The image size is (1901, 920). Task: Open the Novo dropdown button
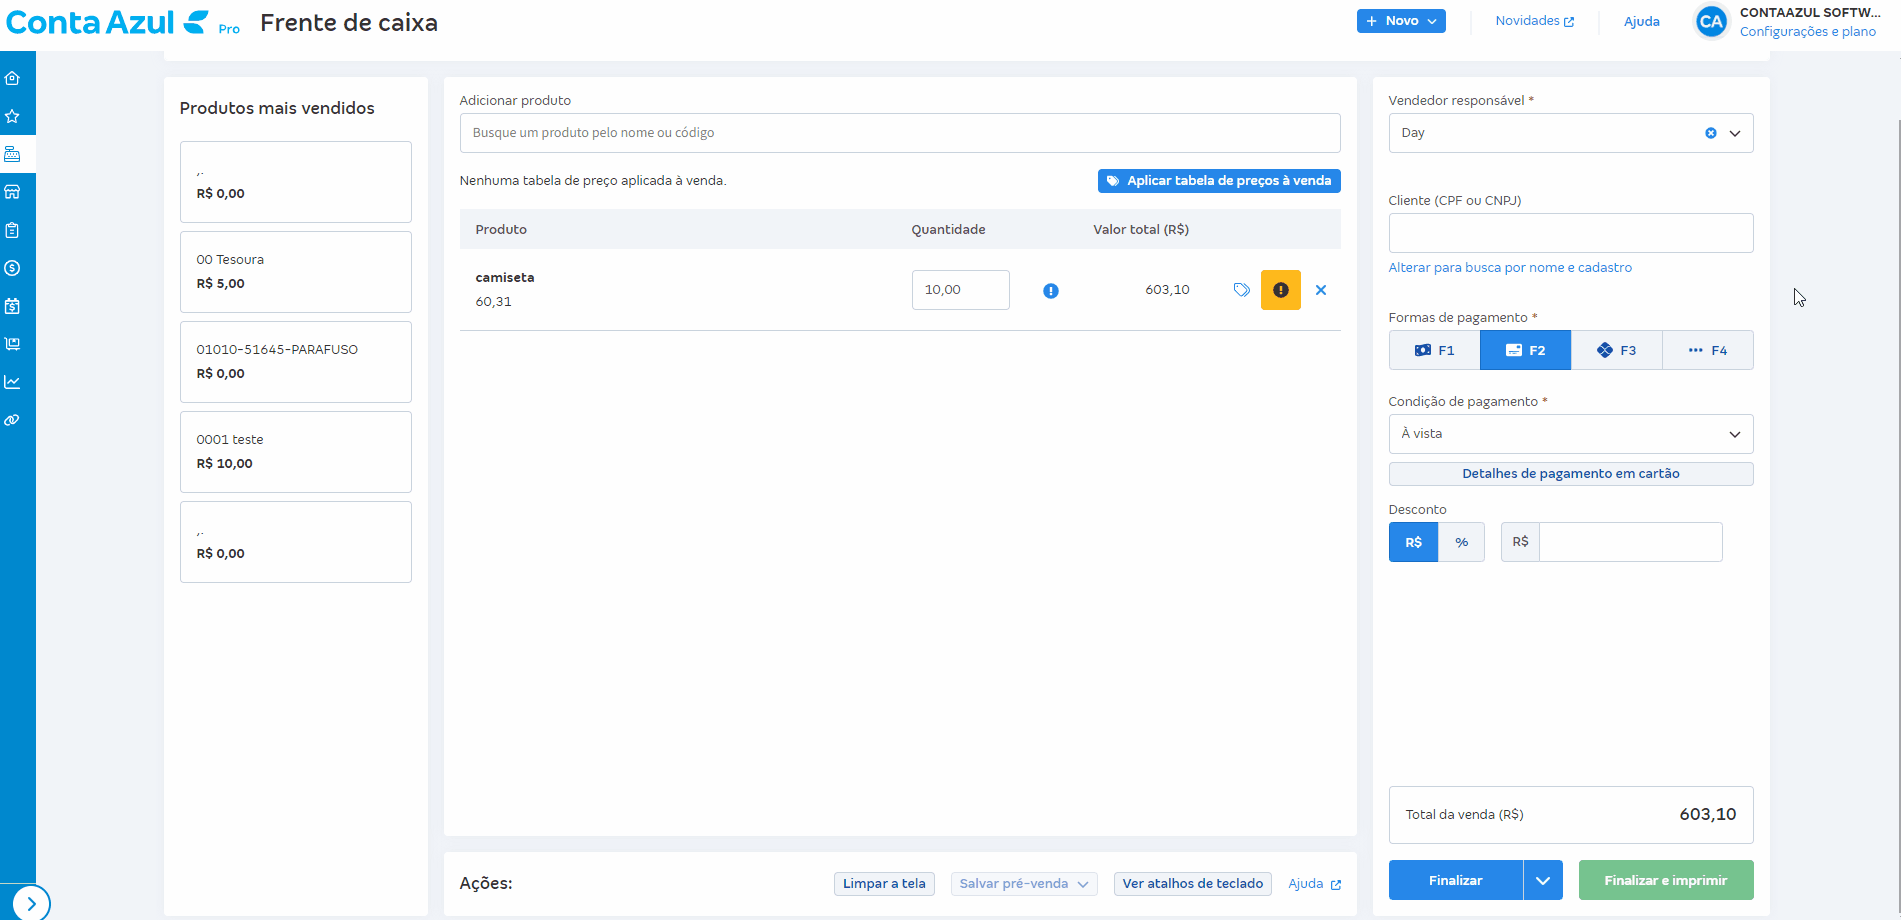(1401, 21)
